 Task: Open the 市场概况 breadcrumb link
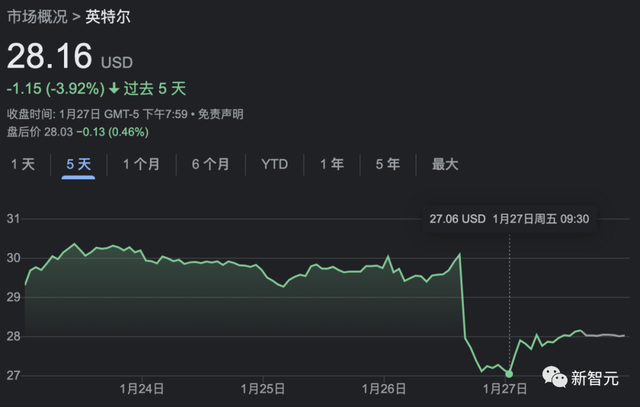click(x=37, y=17)
